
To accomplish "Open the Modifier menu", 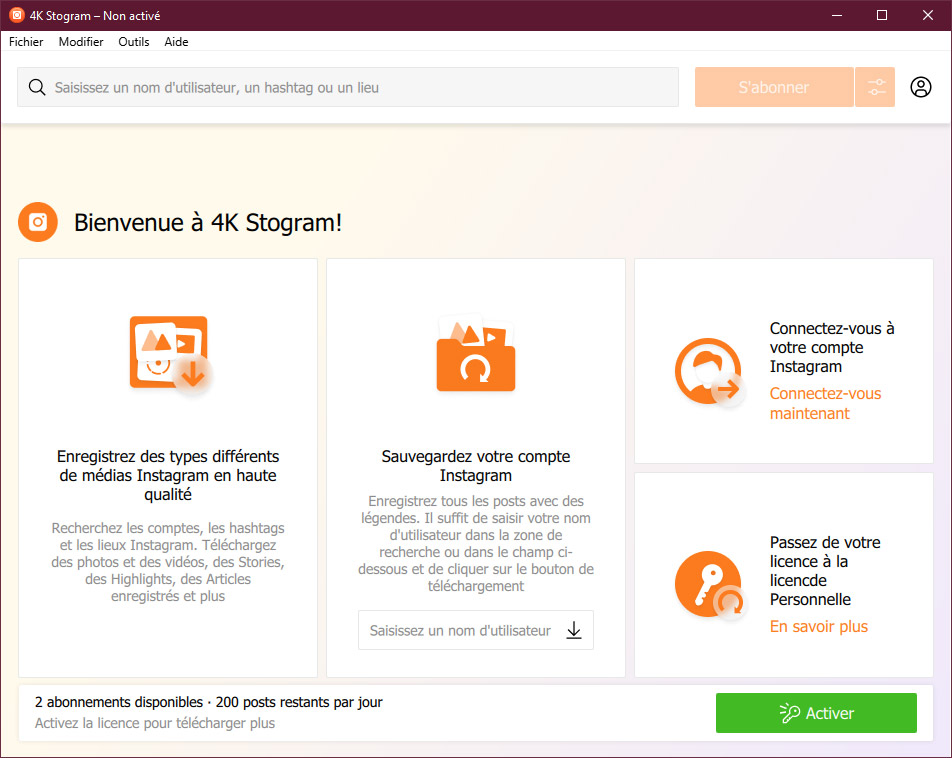I will (81, 42).
